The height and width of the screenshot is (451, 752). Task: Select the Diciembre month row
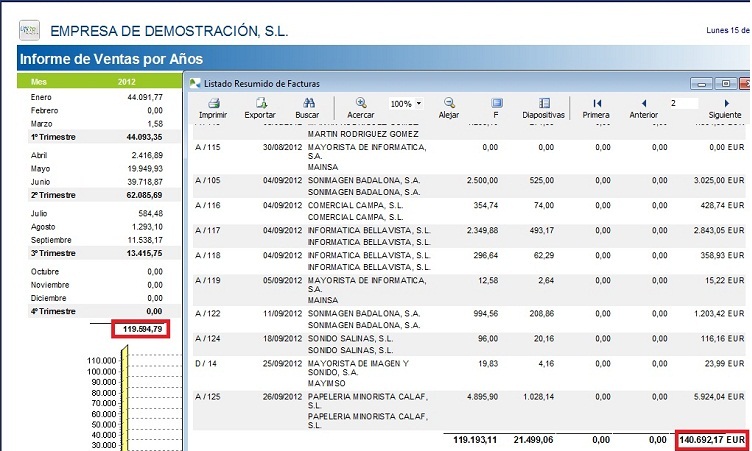coord(99,298)
